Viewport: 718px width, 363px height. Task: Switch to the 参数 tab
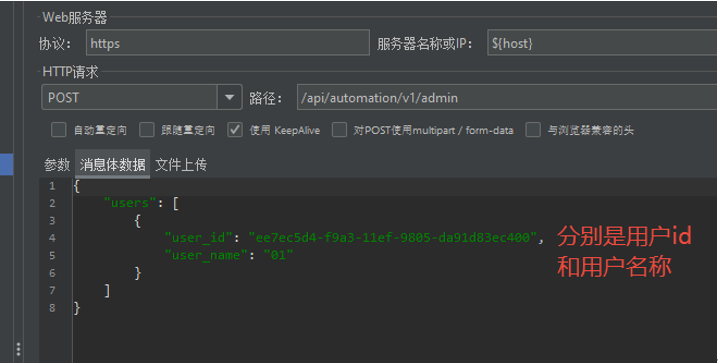click(57, 164)
